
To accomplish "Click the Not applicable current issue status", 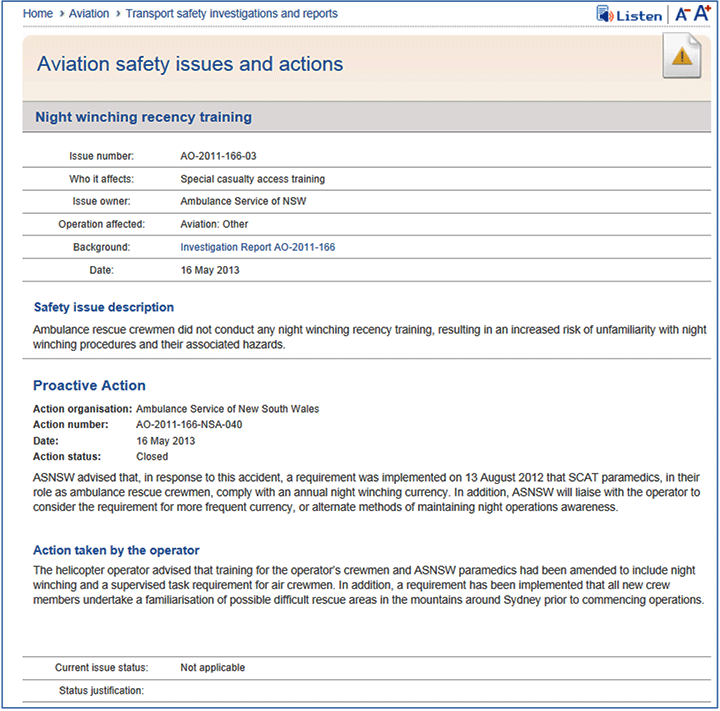I will (212, 667).
